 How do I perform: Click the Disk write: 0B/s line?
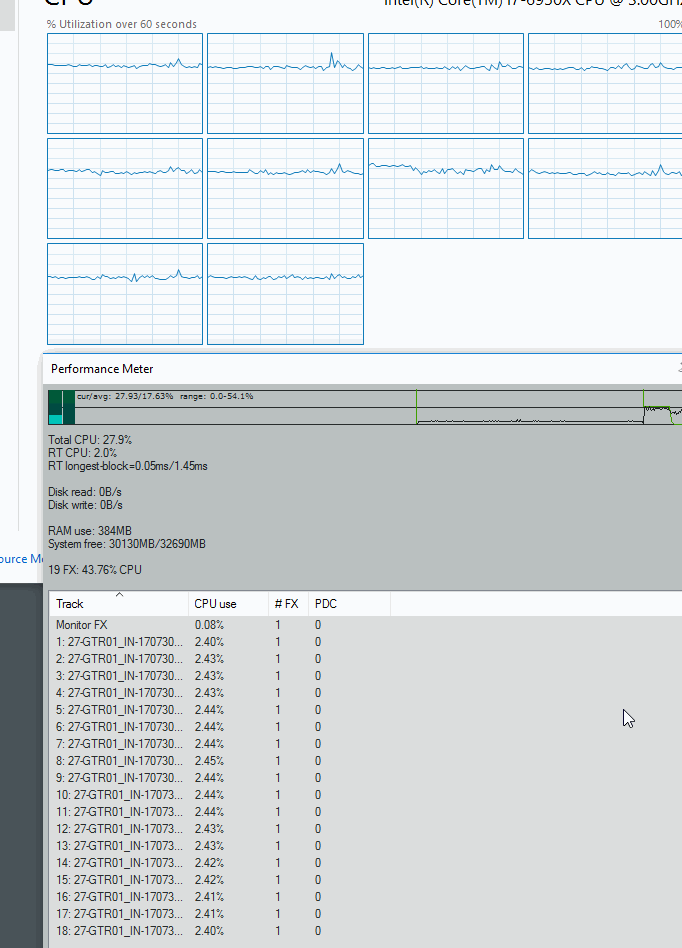[x=85, y=505]
